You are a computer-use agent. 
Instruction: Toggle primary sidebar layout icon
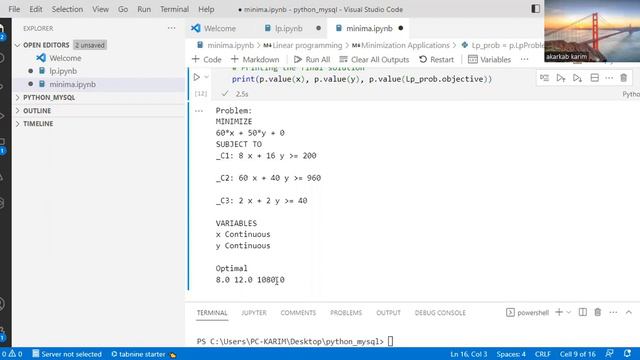pyautogui.click(x=536, y=9)
